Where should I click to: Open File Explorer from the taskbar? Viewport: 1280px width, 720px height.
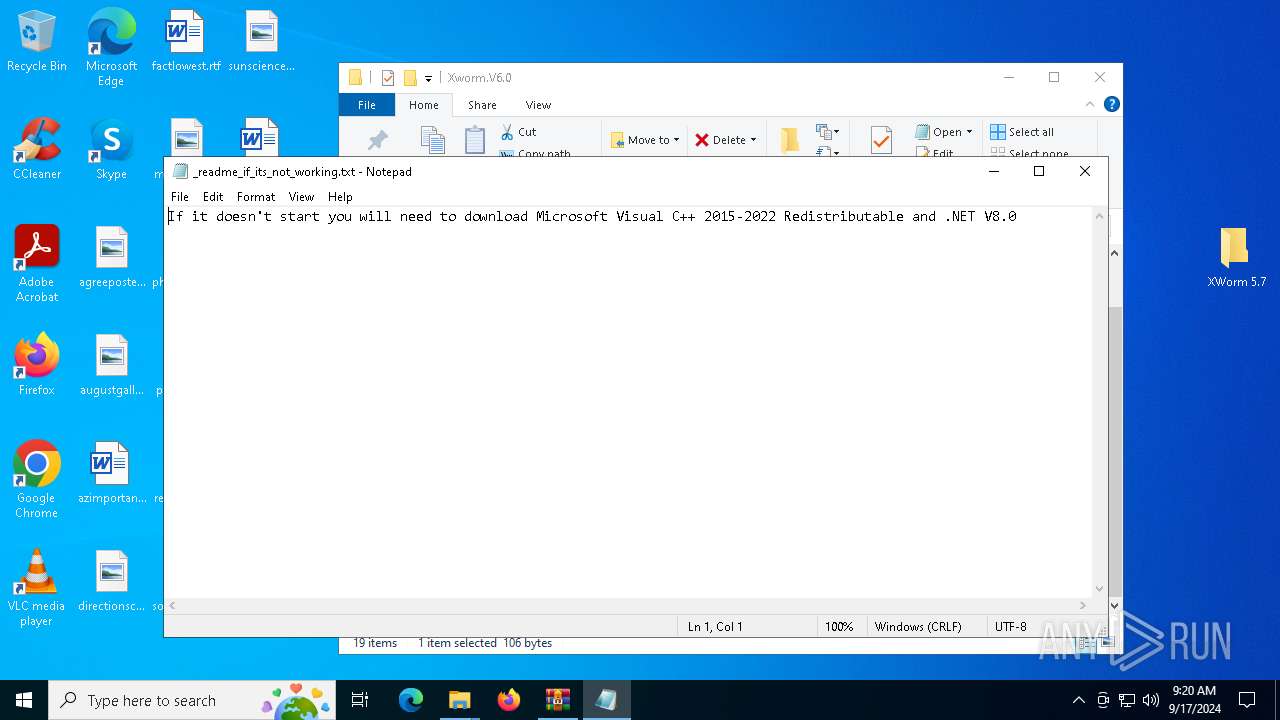coord(459,700)
